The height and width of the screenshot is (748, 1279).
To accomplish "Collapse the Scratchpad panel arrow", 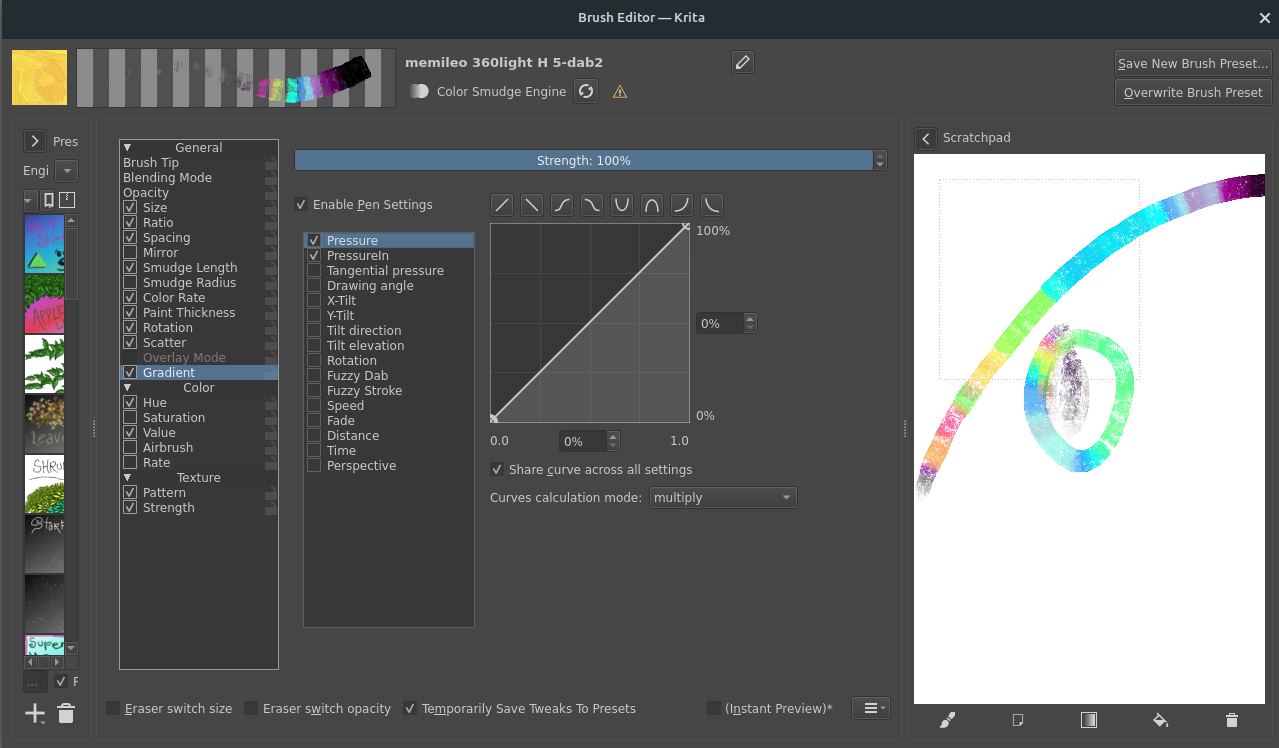I will coord(926,138).
